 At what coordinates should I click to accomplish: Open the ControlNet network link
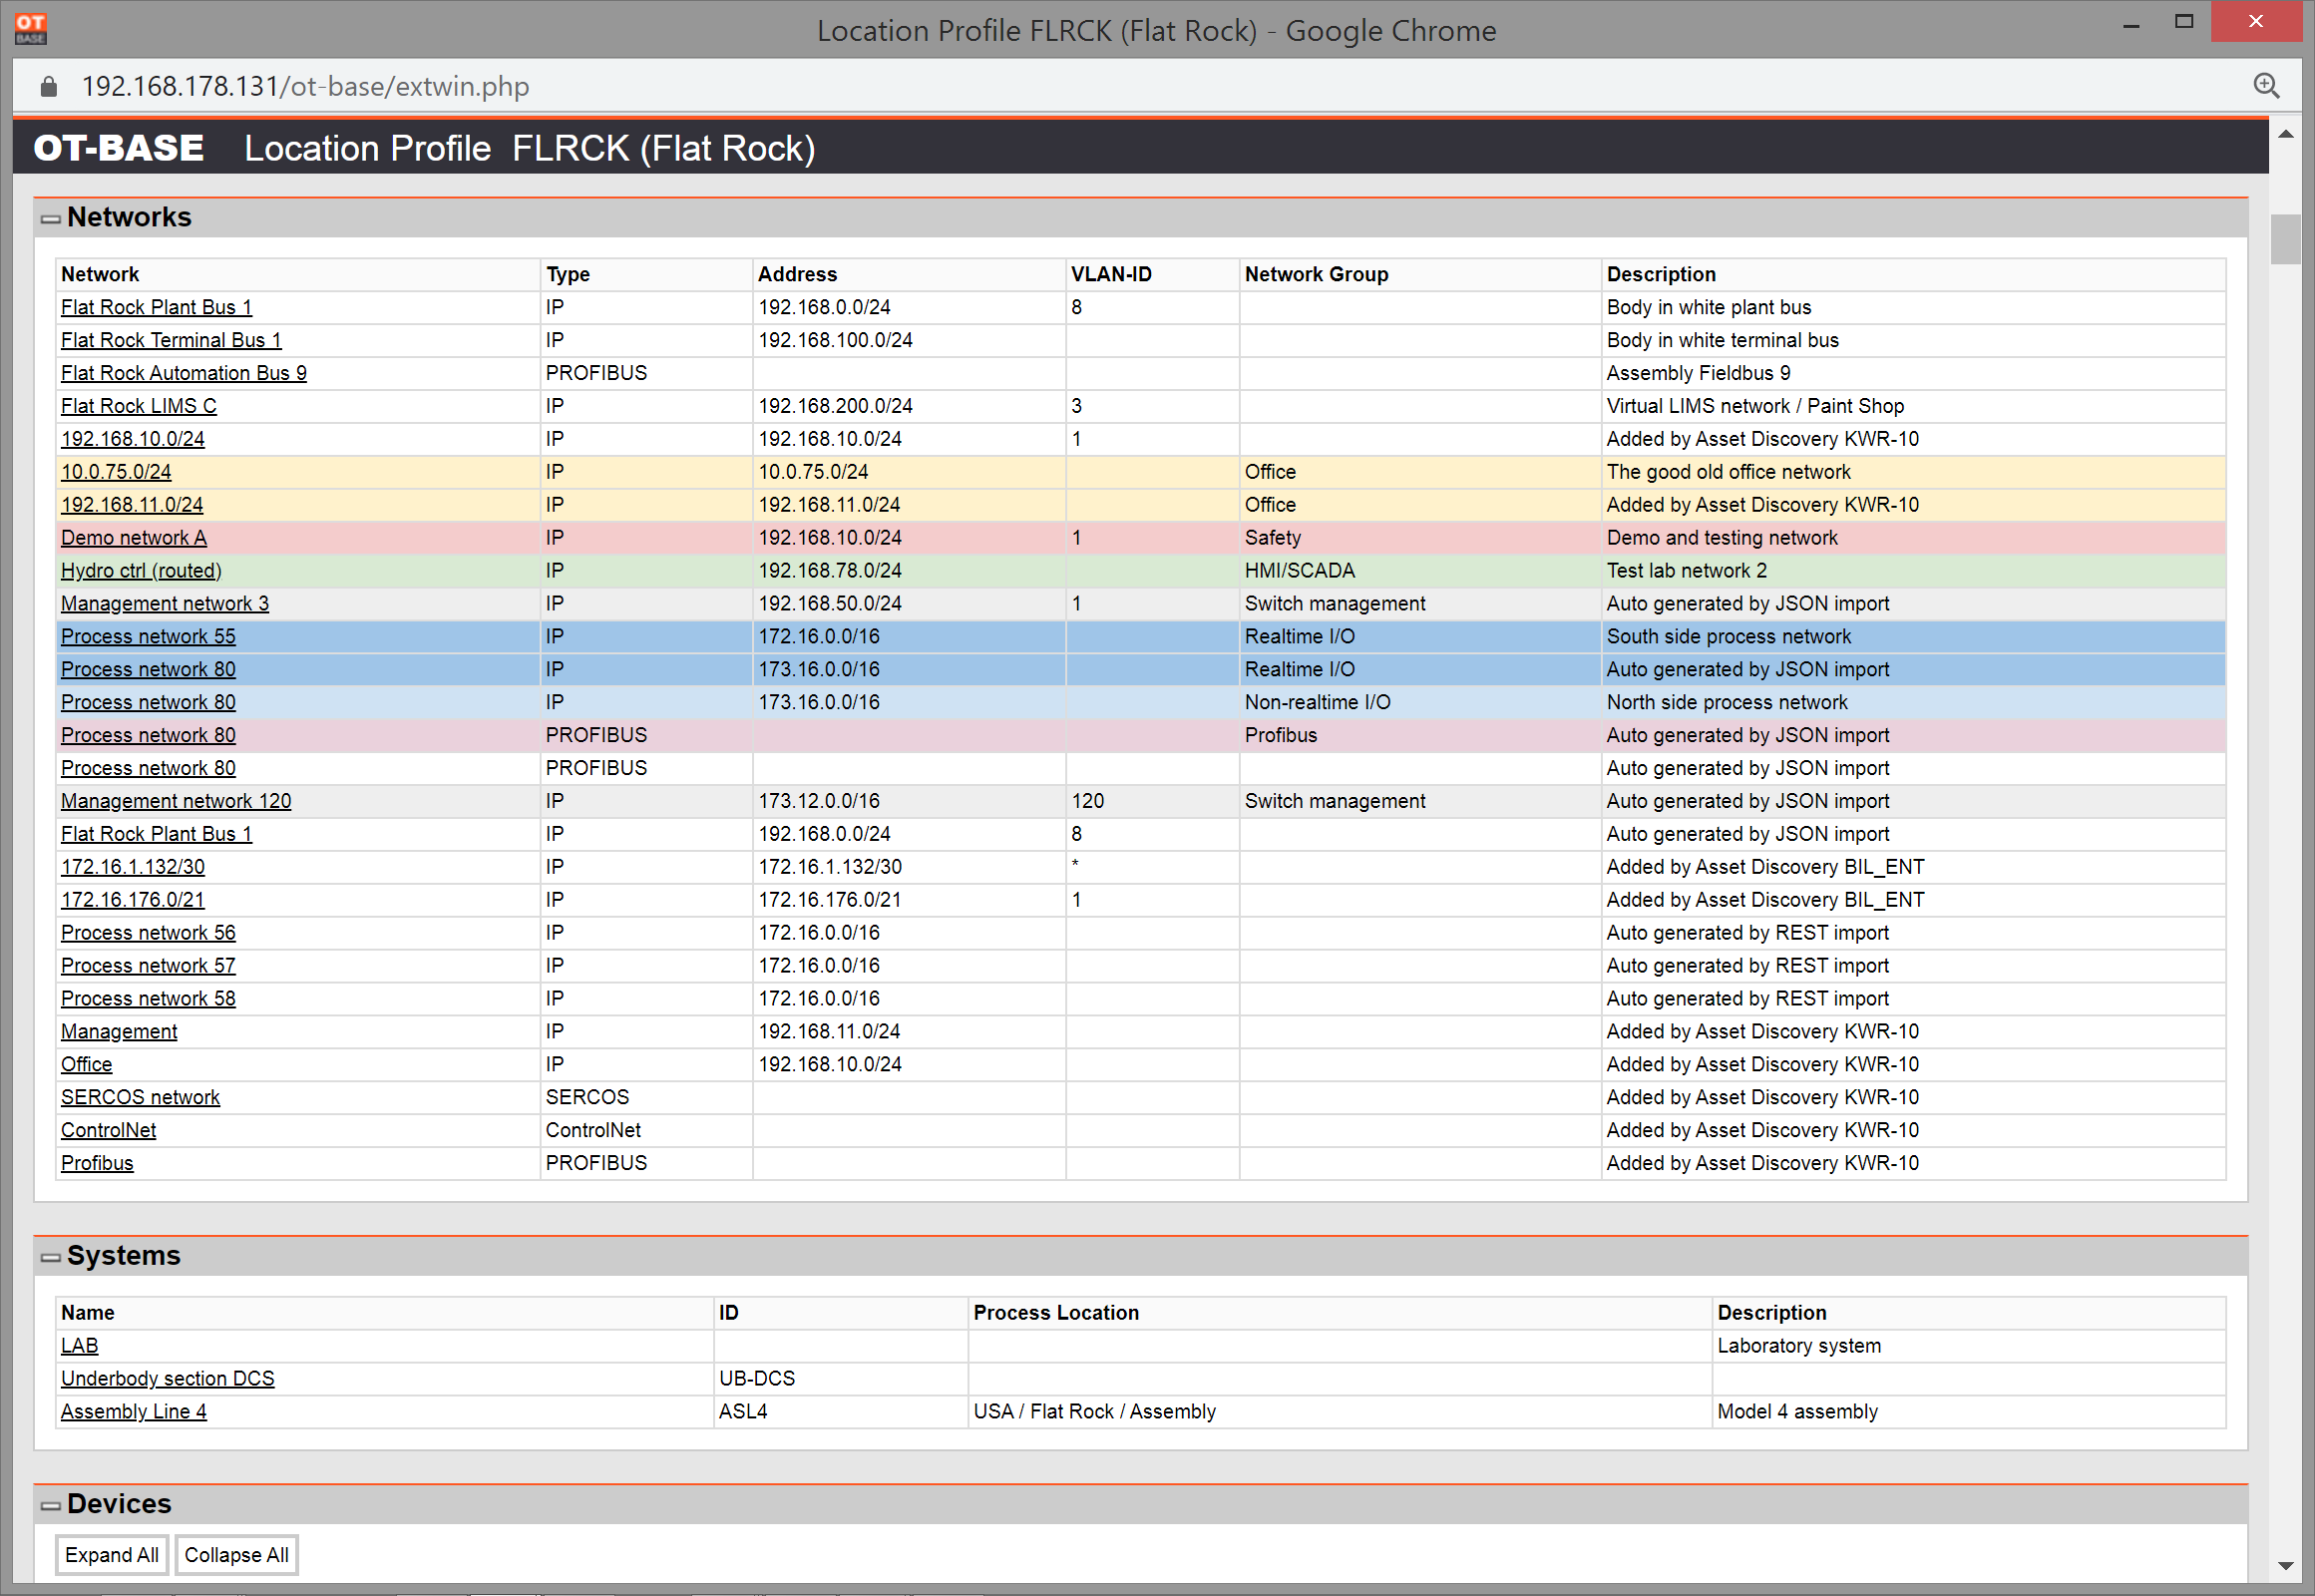[109, 1130]
